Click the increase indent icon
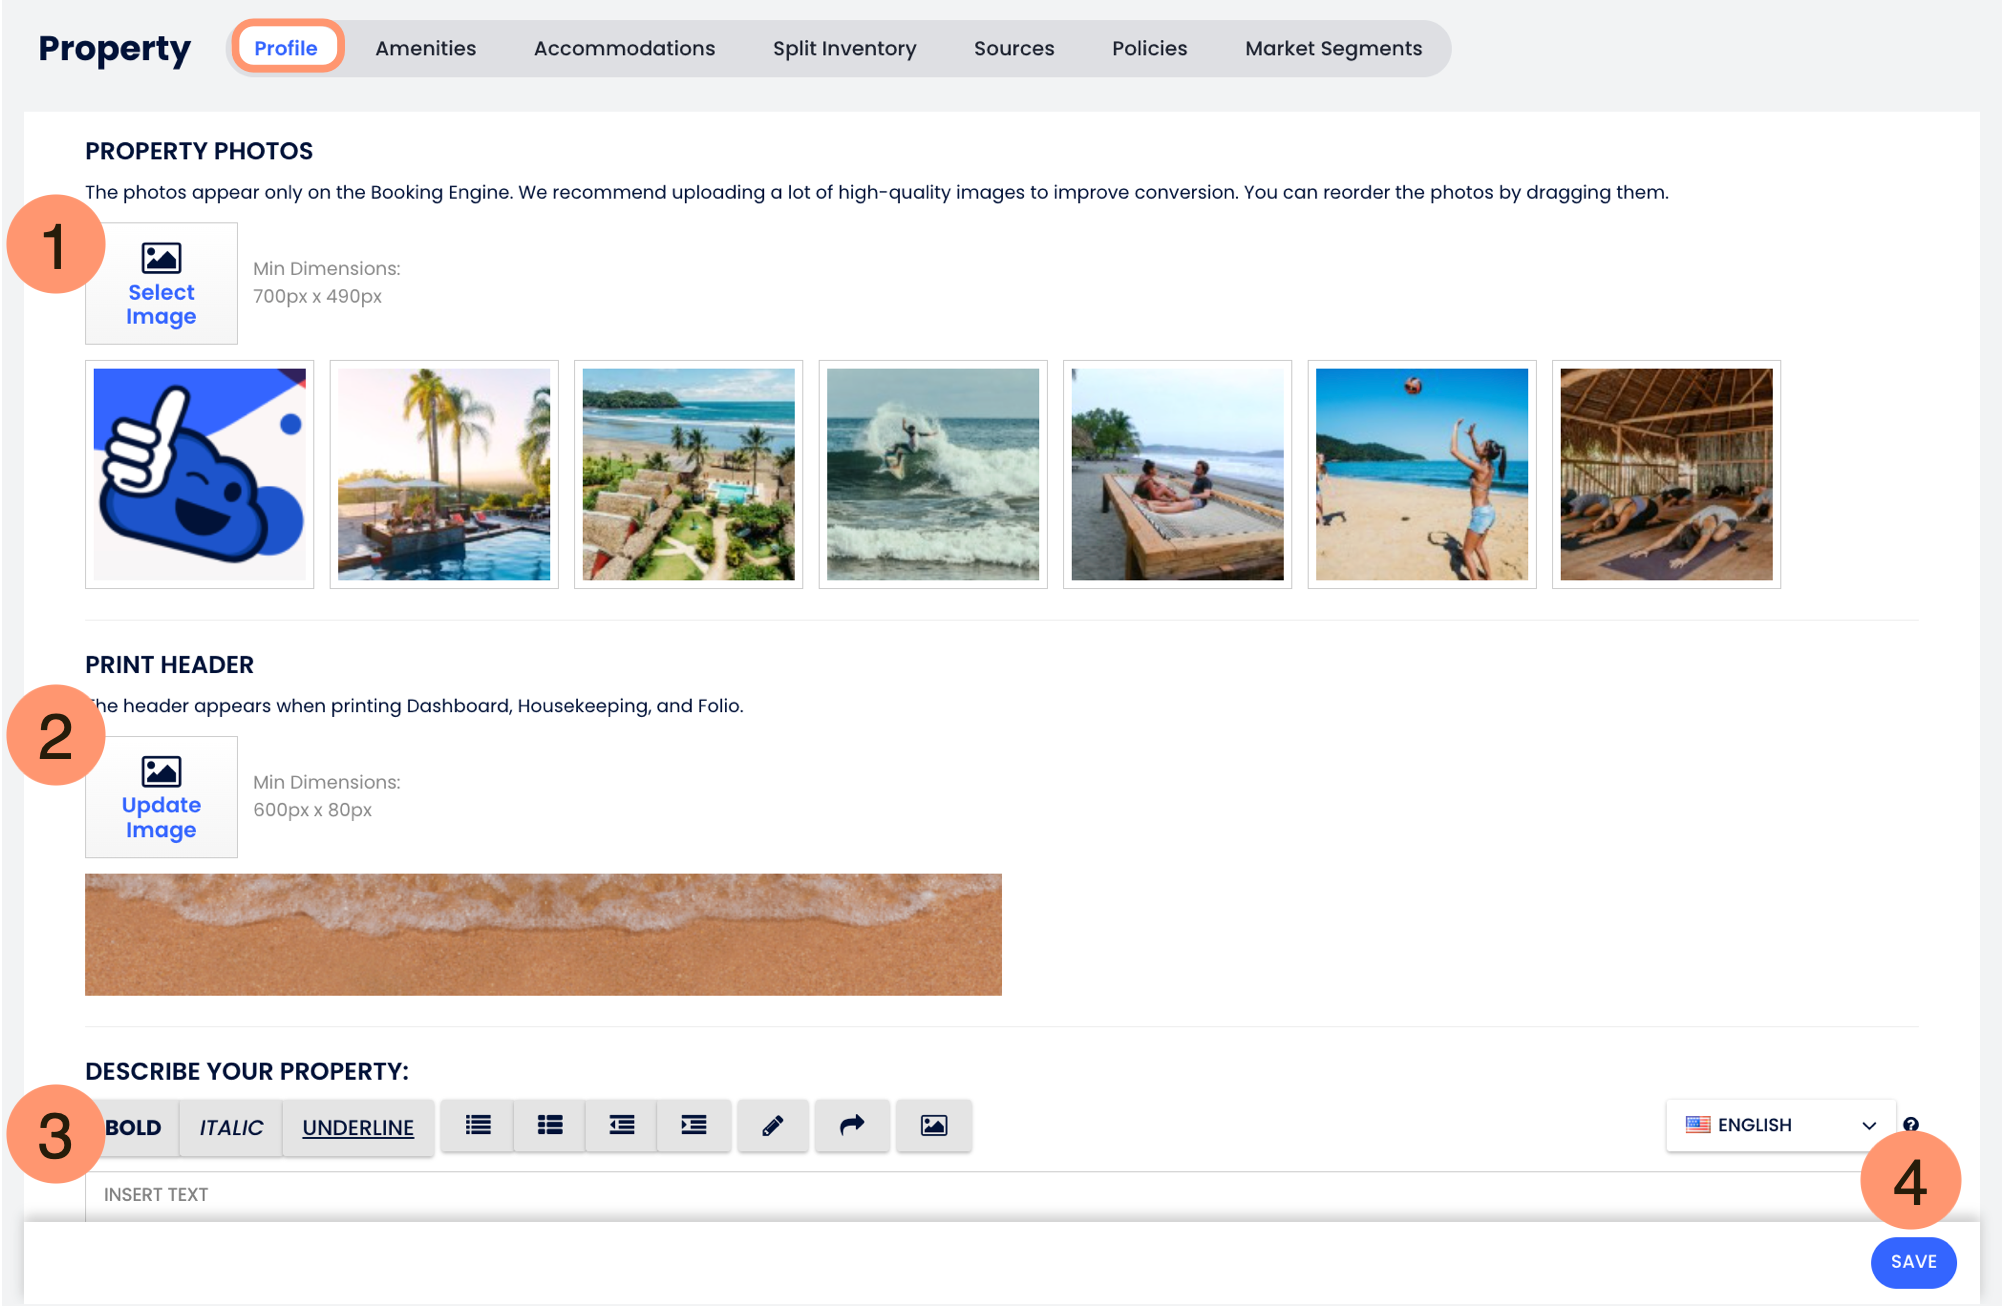The image size is (2002, 1306). pyautogui.click(x=694, y=1126)
